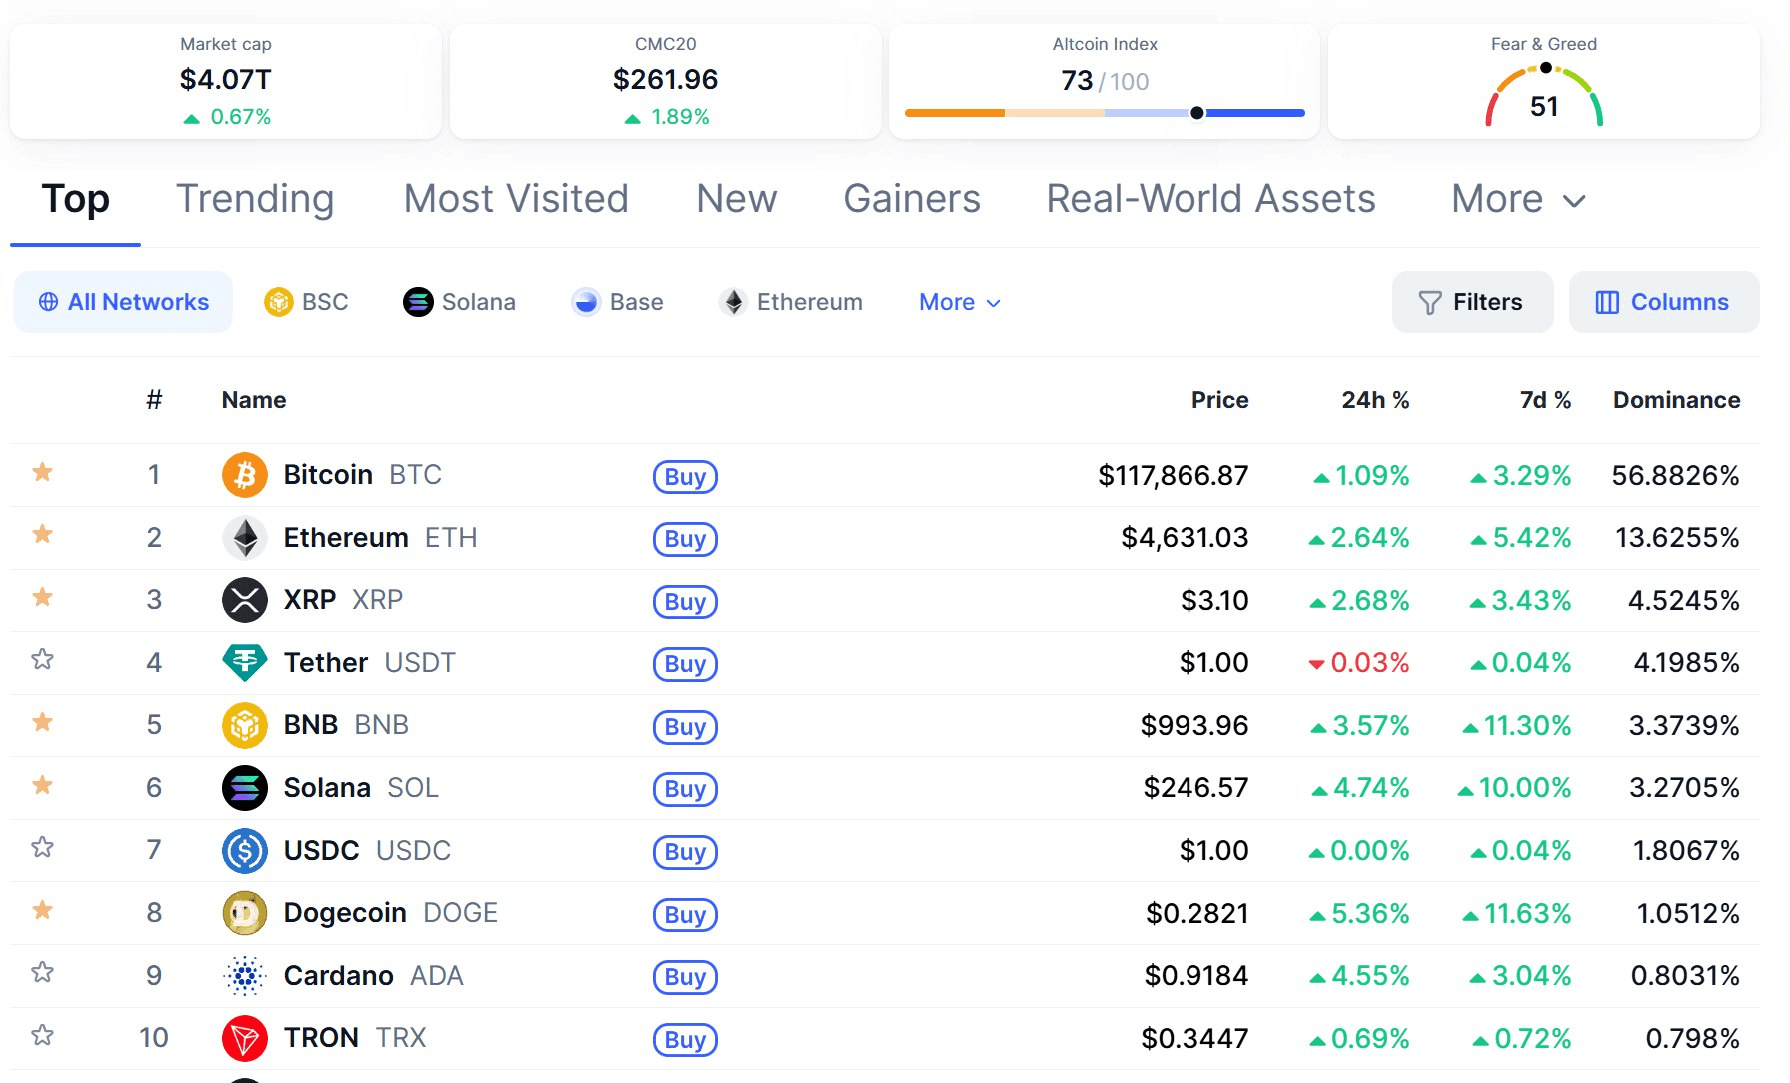The image size is (1790, 1083).
Task: Toggle watchlist star for Ethereum
Action: (42, 534)
